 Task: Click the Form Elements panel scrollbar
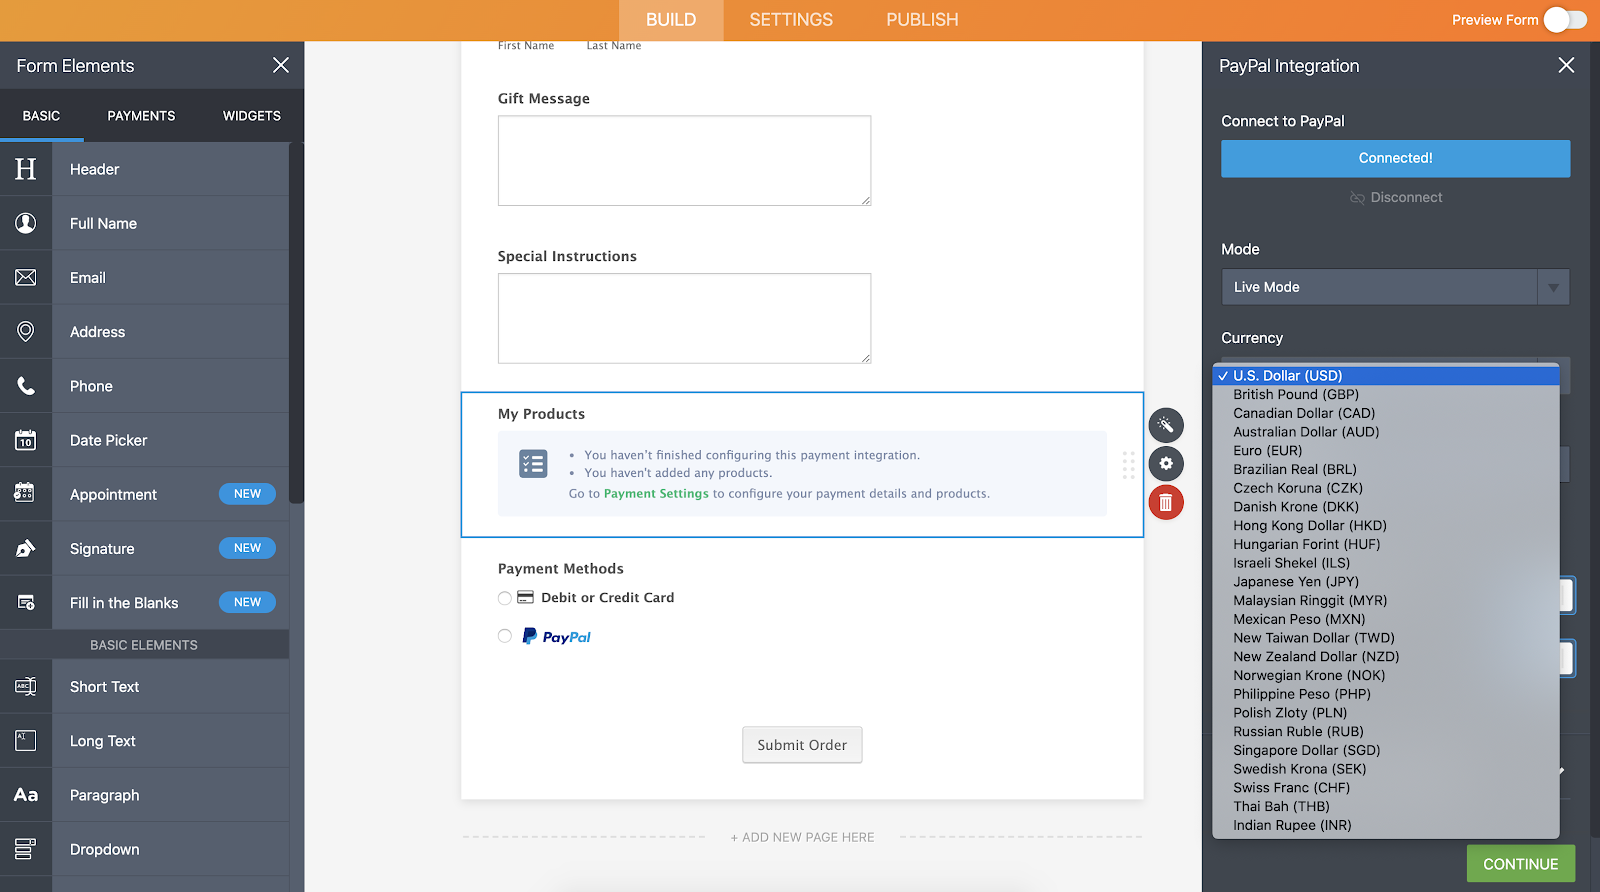[x=296, y=322]
